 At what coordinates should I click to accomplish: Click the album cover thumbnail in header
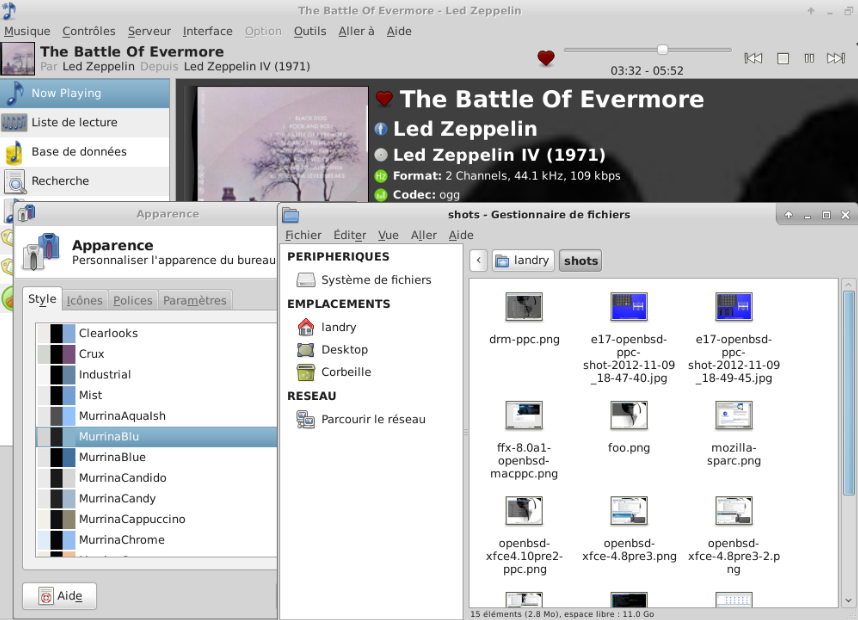tap(18, 59)
